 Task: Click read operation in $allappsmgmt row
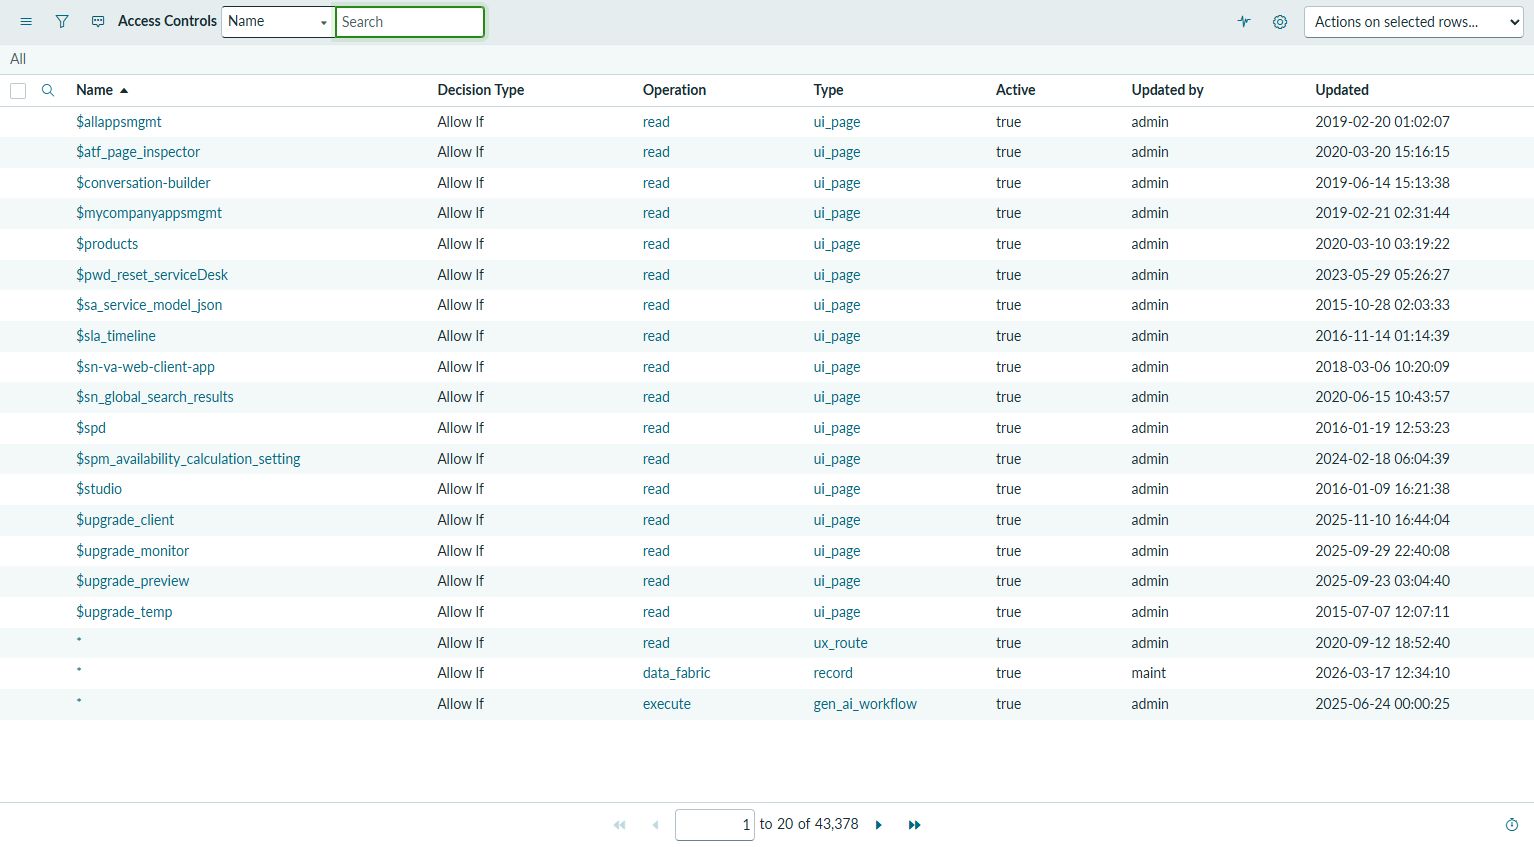click(656, 122)
